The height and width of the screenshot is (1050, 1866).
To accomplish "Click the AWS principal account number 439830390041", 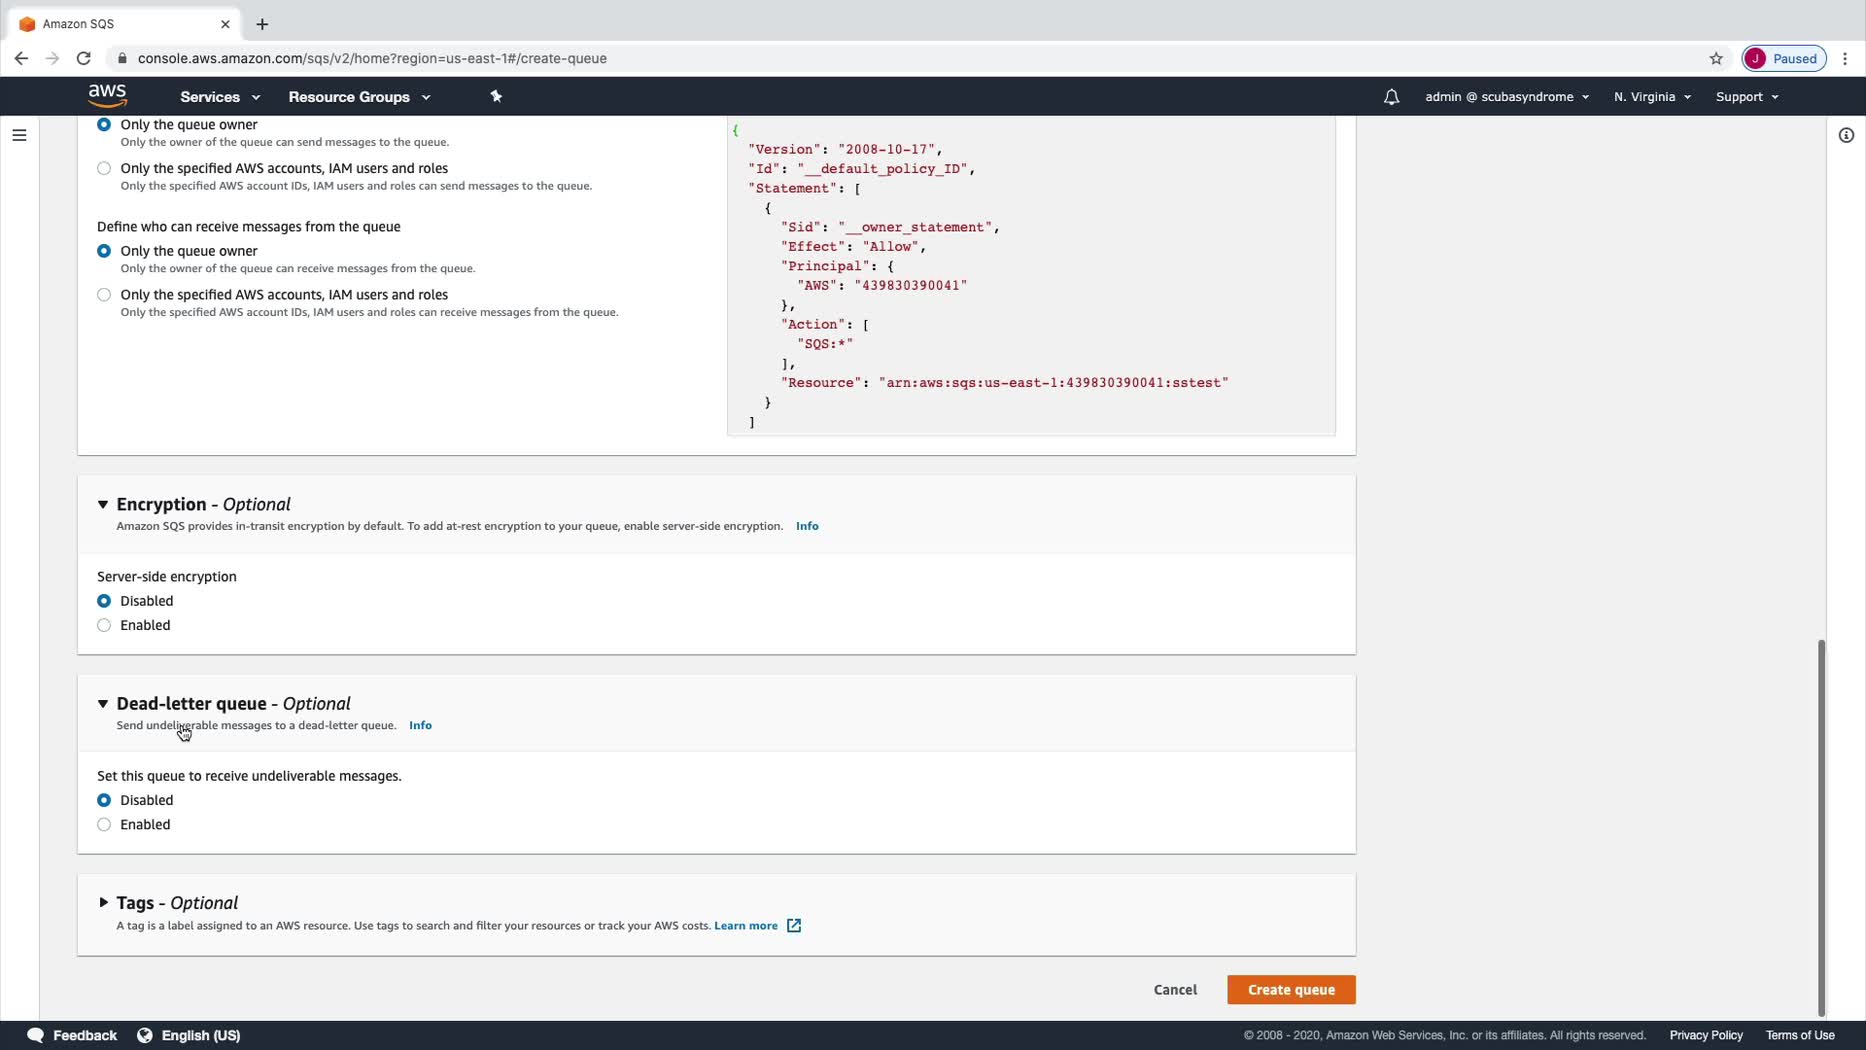I will tap(911, 286).
